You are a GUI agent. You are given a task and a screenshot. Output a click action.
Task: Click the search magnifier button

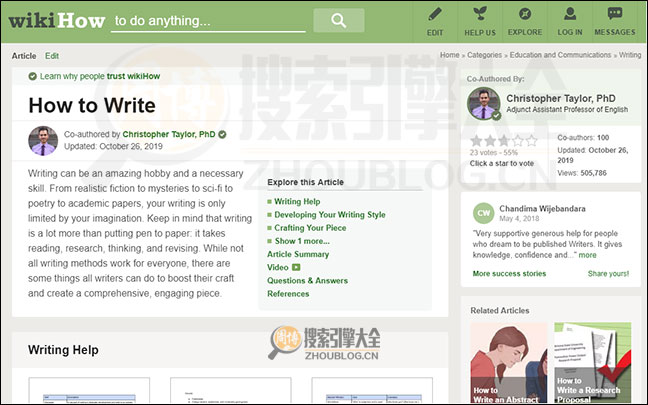click(x=338, y=20)
